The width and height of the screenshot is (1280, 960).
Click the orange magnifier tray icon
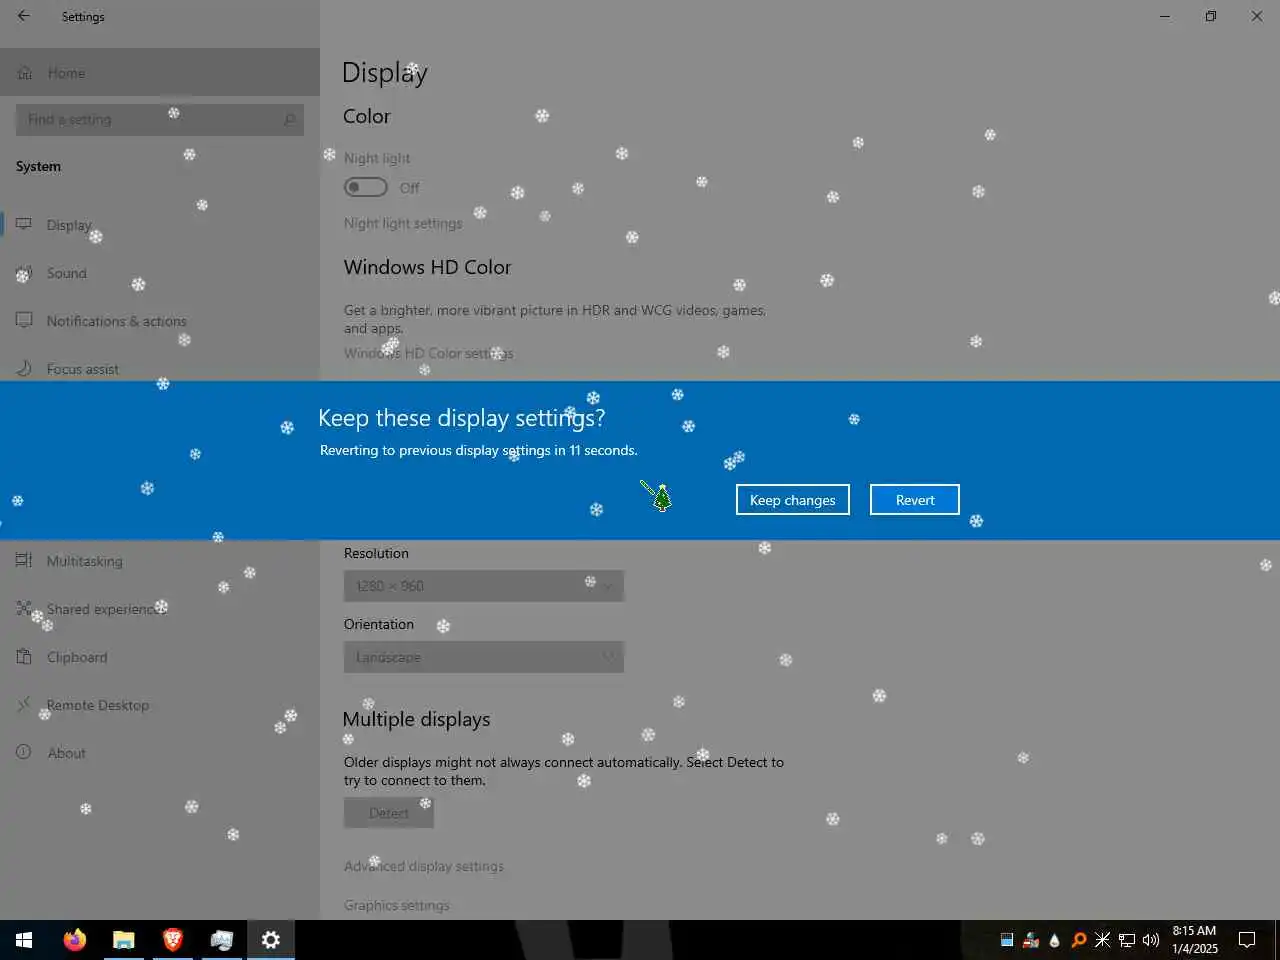pos(1079,940)
